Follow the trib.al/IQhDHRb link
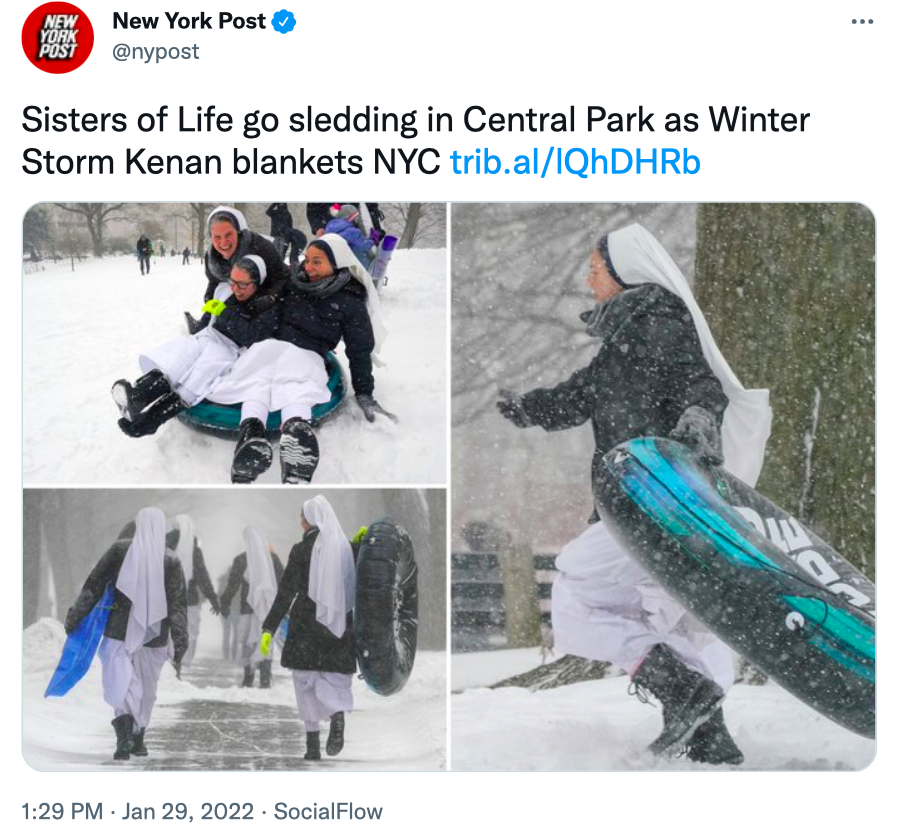The width and height of the screenshot is (899, 828). pos(575,162)
